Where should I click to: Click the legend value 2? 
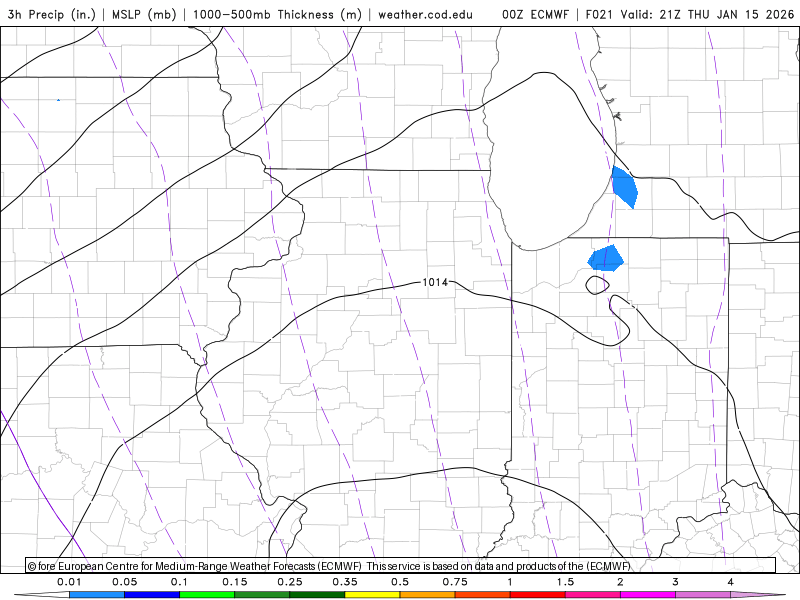point(620,582)
